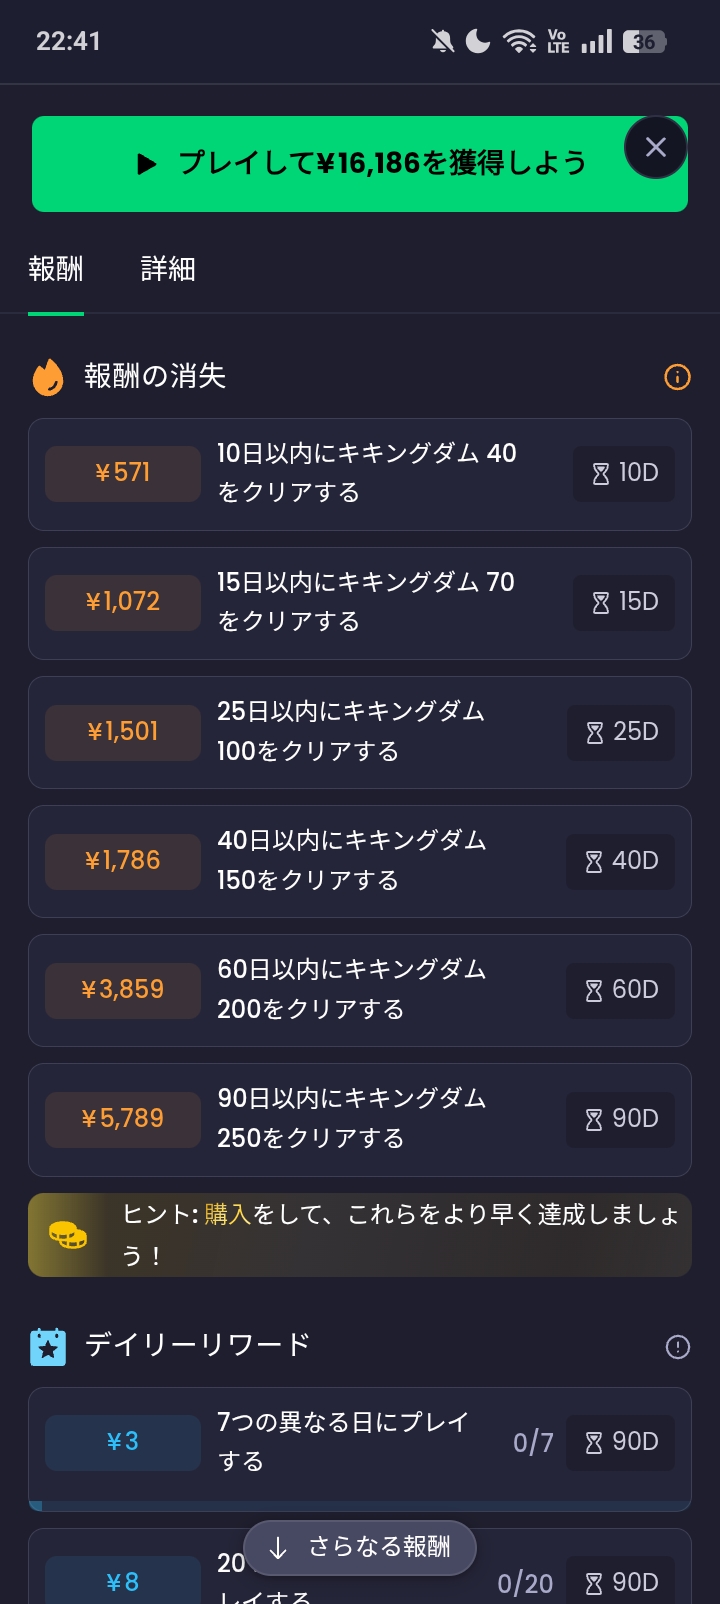Tap the 10D hourglass timer badge
The width and height of the screenshot is (720, 1604).
point(624,473)
